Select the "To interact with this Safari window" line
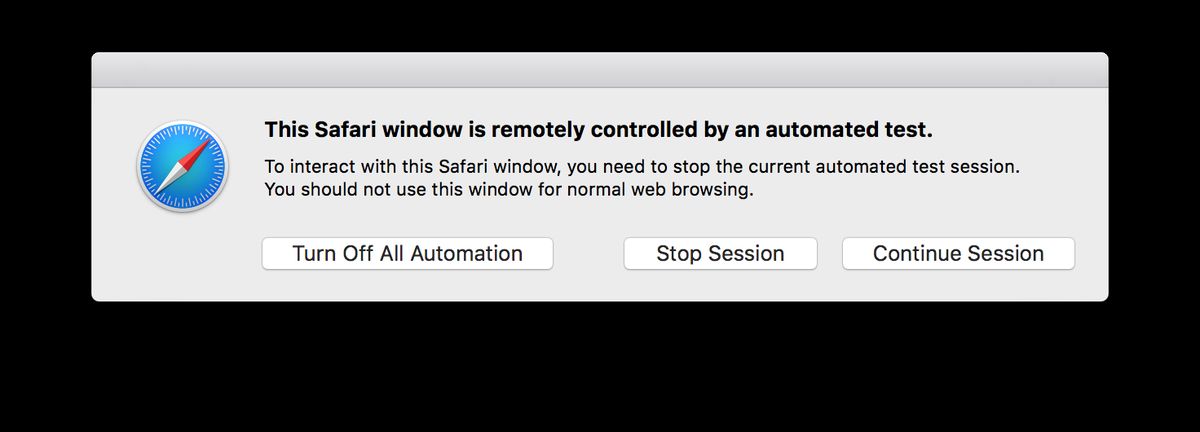Image resolution: width=1200 pixels, height=432 pixels. pos(641,167)
